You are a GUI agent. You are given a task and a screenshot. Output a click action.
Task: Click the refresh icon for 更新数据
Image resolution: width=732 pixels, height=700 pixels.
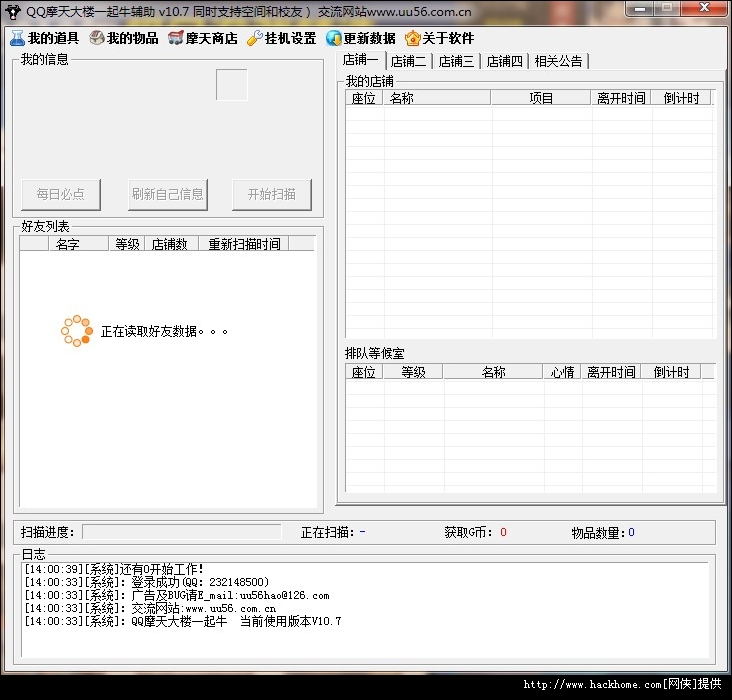tap(334, 38)
